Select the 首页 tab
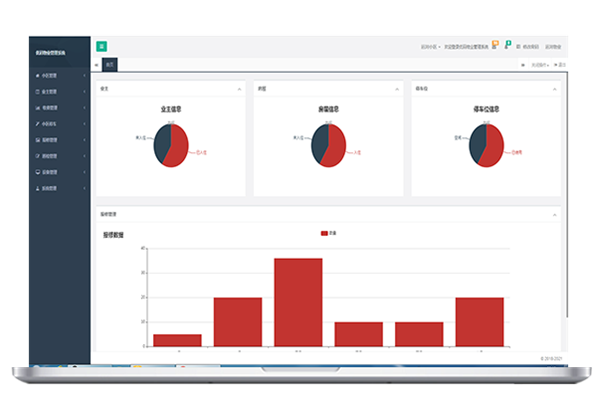 [110, 65]
